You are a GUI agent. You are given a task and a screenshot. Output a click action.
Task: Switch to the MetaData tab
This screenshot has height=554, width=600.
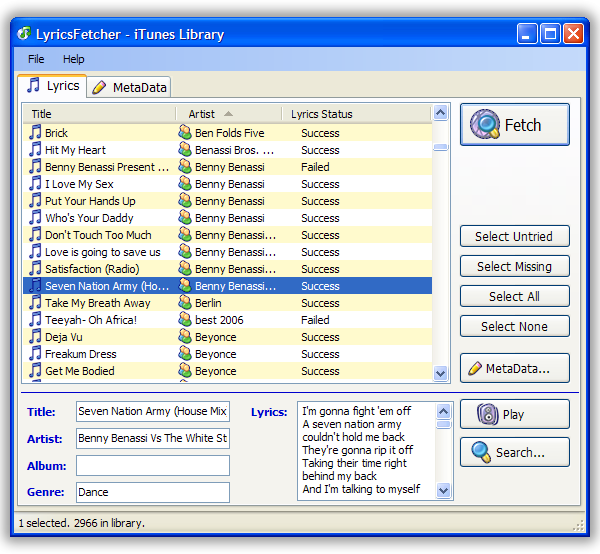(129, 87)
